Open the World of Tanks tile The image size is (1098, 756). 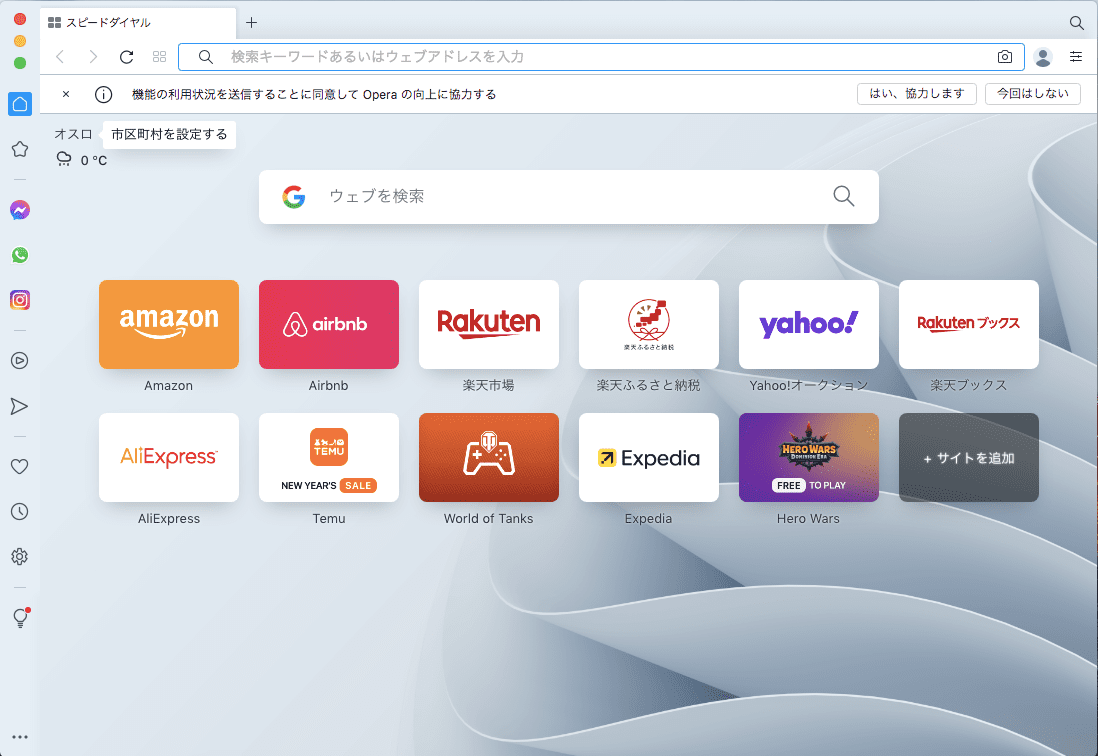coord(489,458)
